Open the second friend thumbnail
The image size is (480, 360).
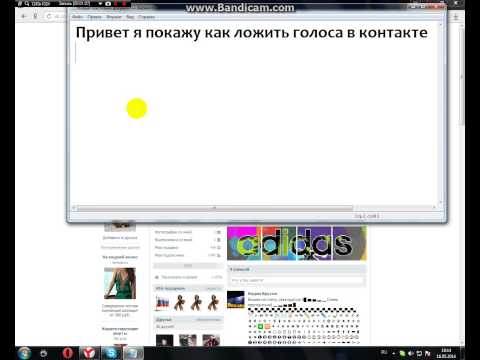188,341
